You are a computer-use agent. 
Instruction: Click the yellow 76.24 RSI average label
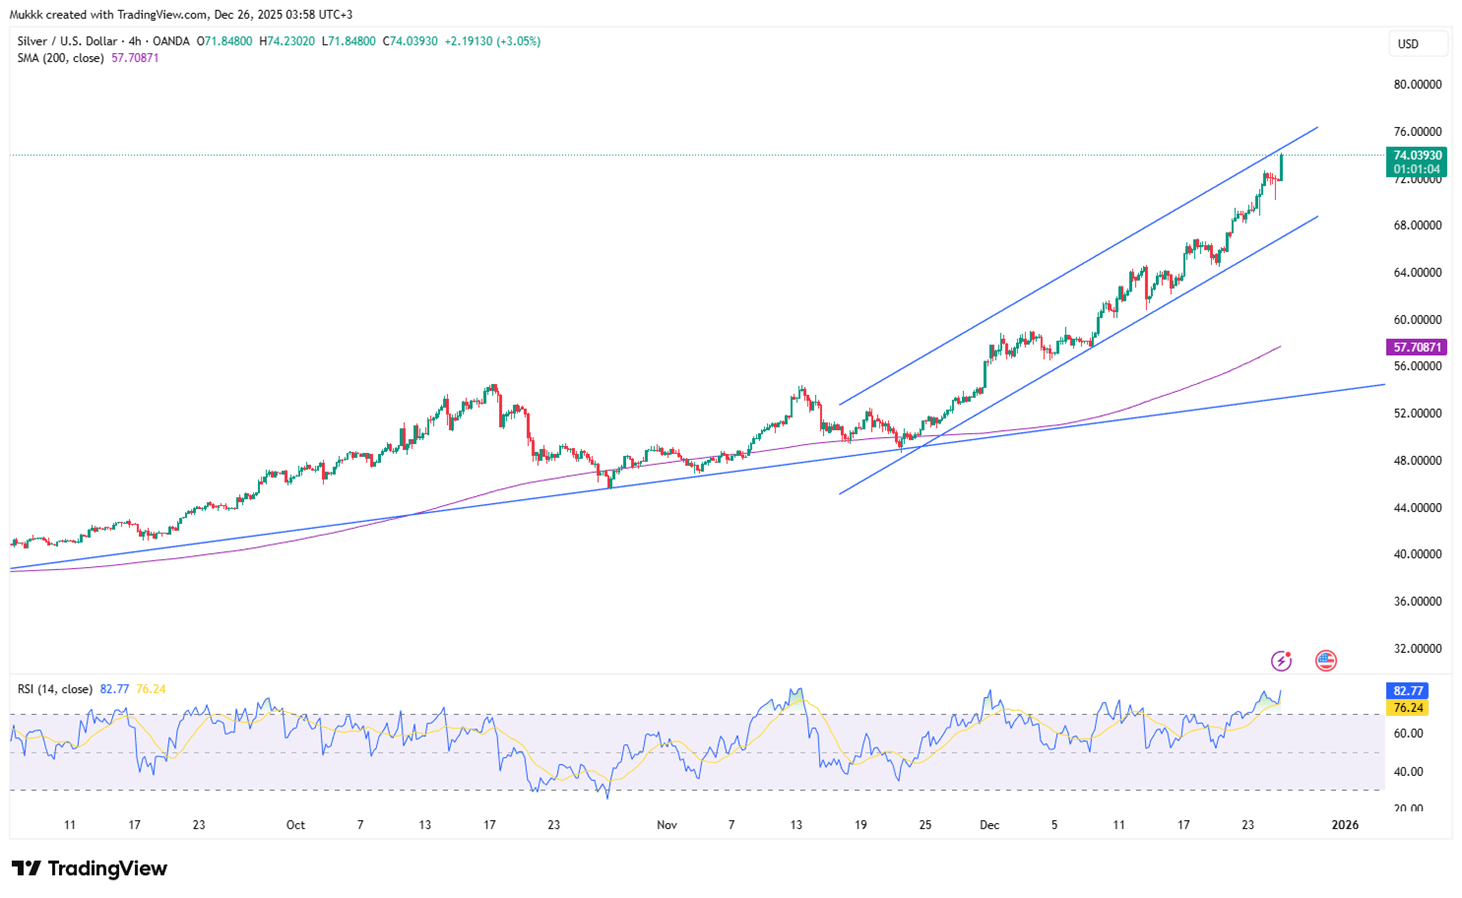coord(1407,708)
